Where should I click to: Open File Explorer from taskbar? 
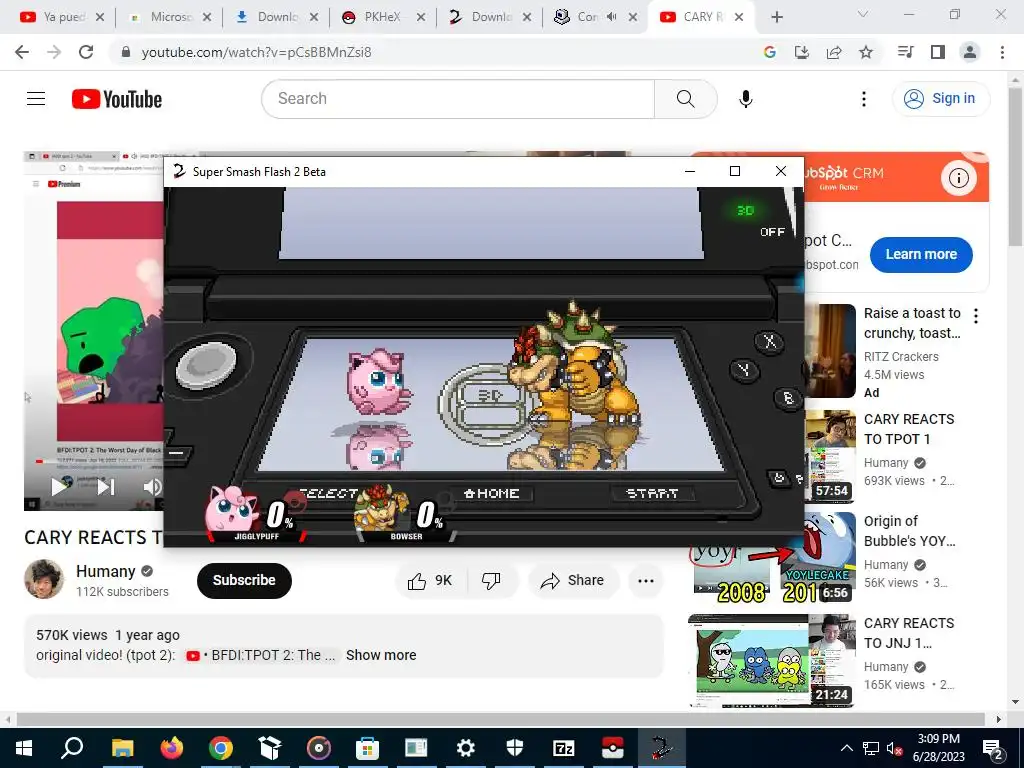[x=122, y=748]
